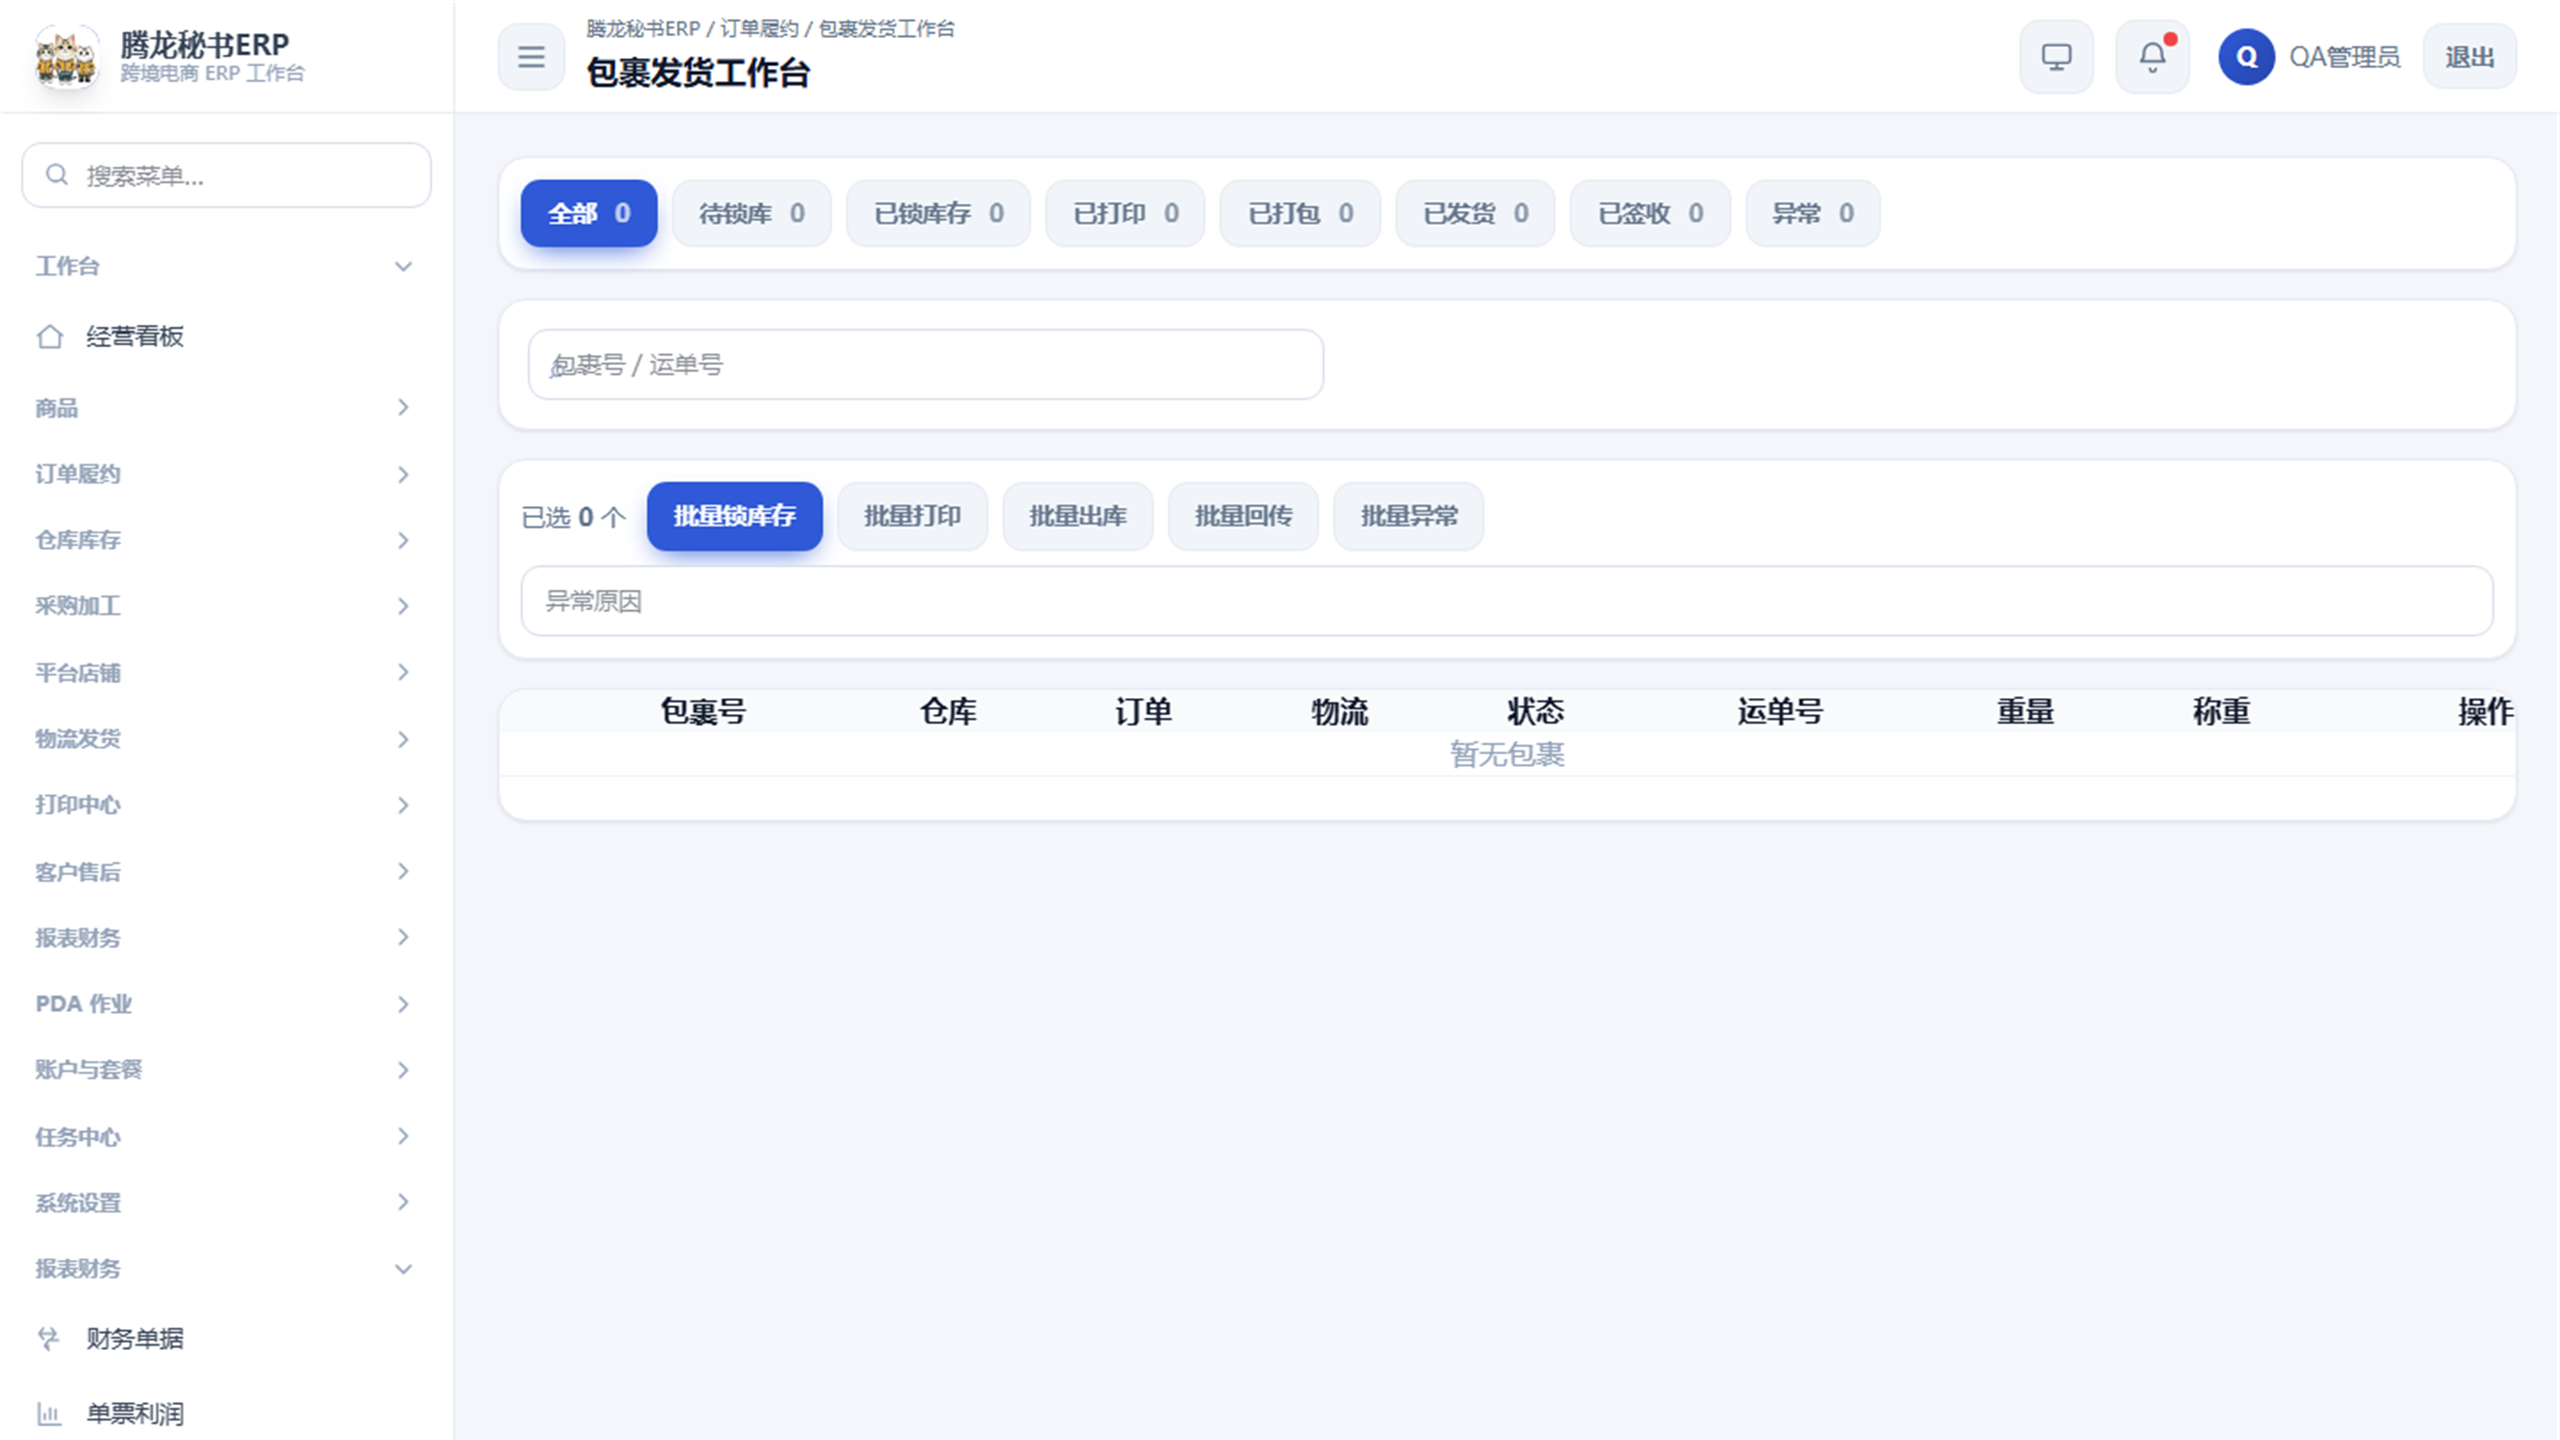The image size is (2560, 1440).
Task: Click the 退出 logout button
Action: point(2469,57)
